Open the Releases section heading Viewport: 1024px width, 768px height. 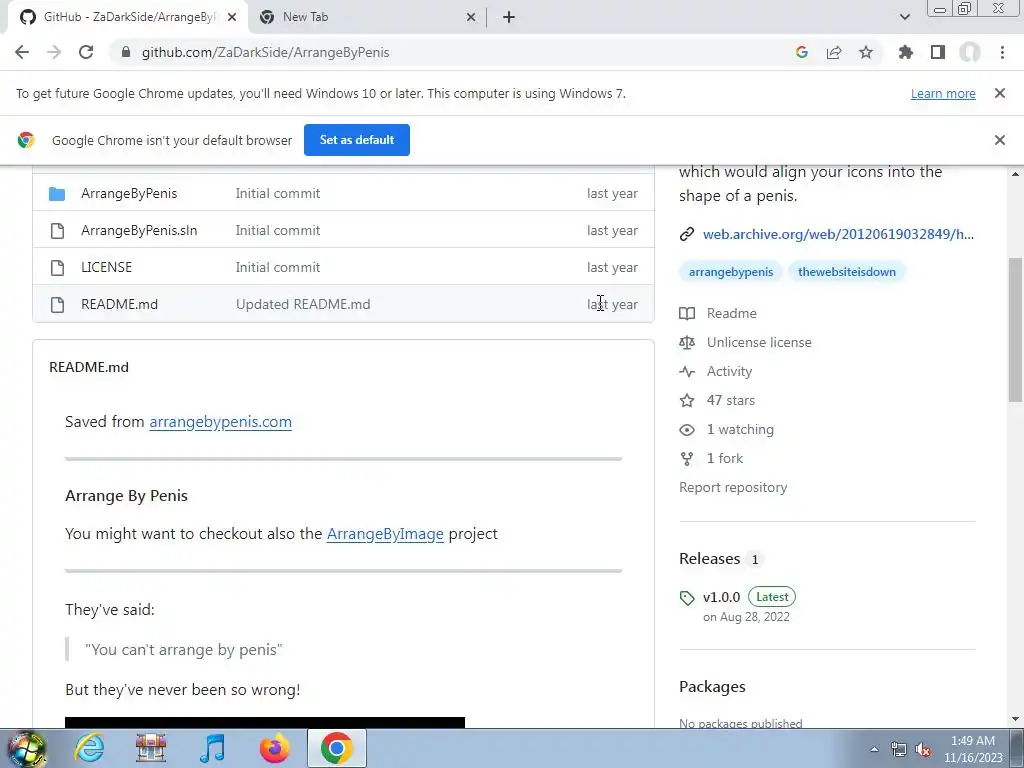pyautogui.click(x=709, y=559)
